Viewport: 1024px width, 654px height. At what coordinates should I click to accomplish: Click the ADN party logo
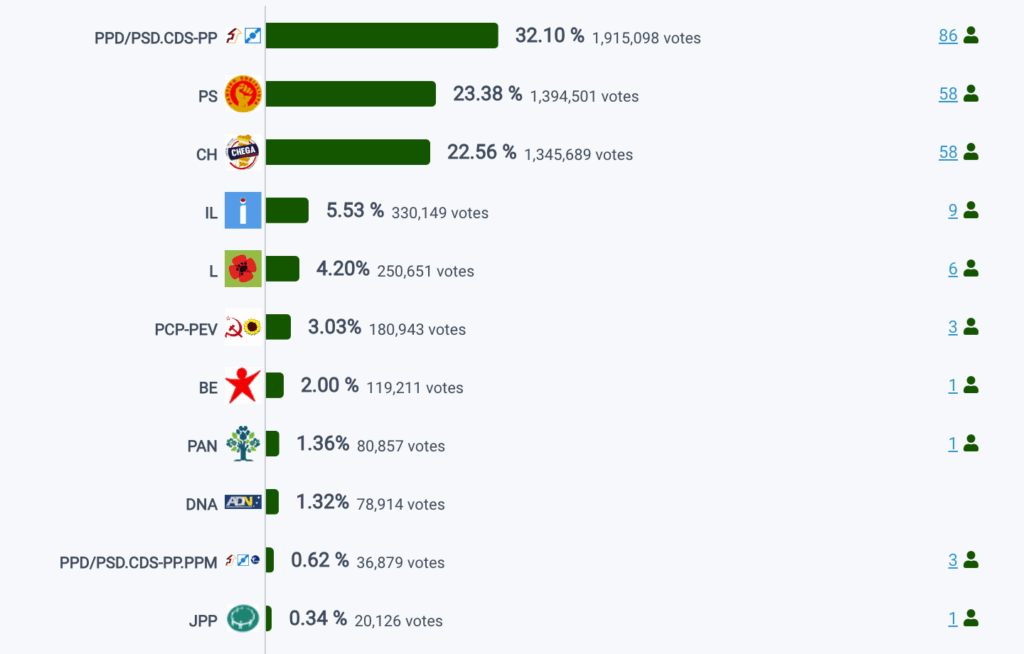[x=243, y=502]
